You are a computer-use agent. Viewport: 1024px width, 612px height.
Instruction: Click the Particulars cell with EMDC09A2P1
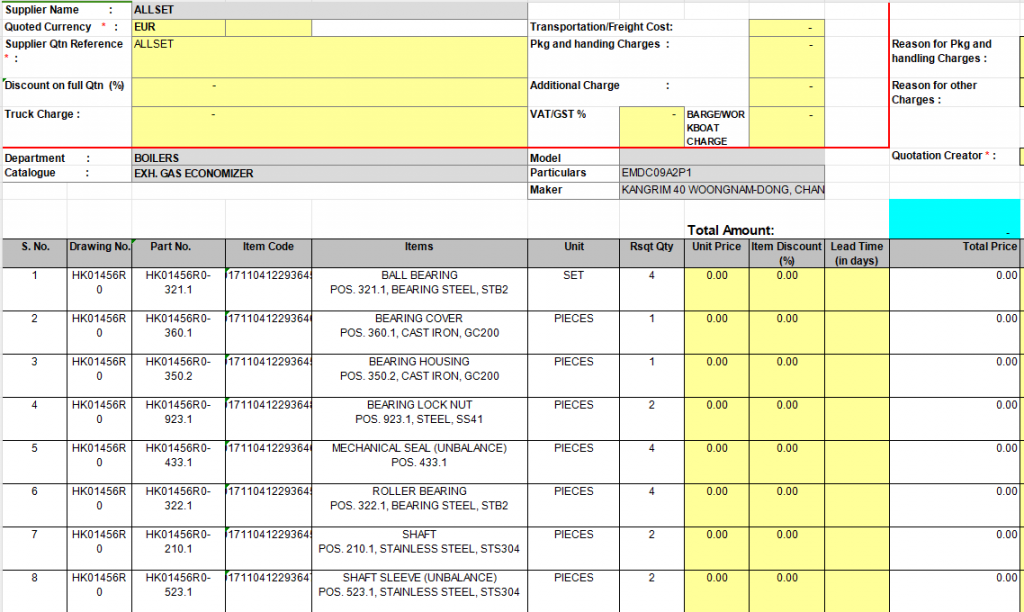(722, 173)
